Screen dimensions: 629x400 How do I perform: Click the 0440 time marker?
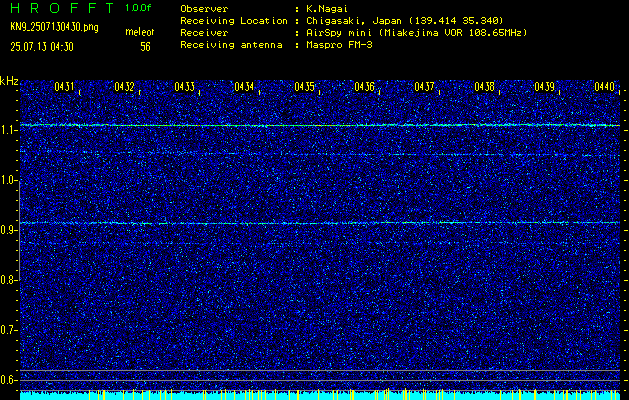click(x=604, y=87)
